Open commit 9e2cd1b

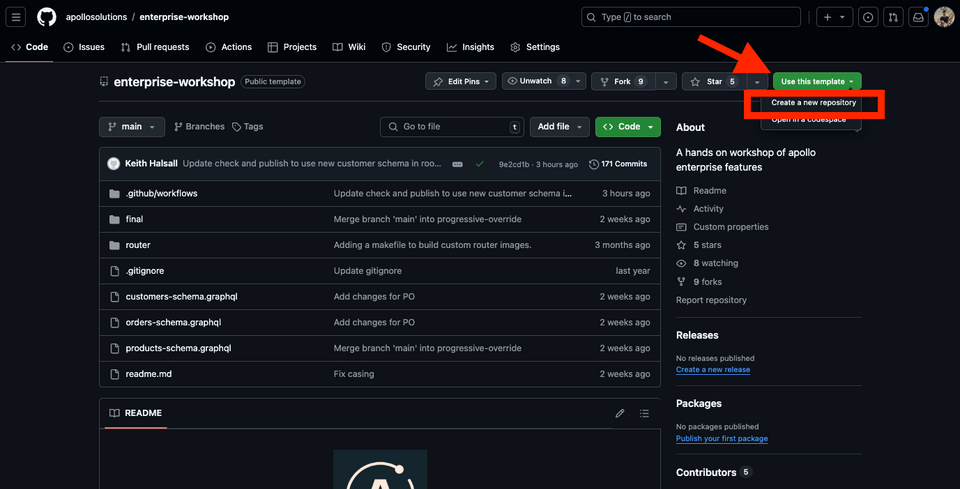(512, 164)
